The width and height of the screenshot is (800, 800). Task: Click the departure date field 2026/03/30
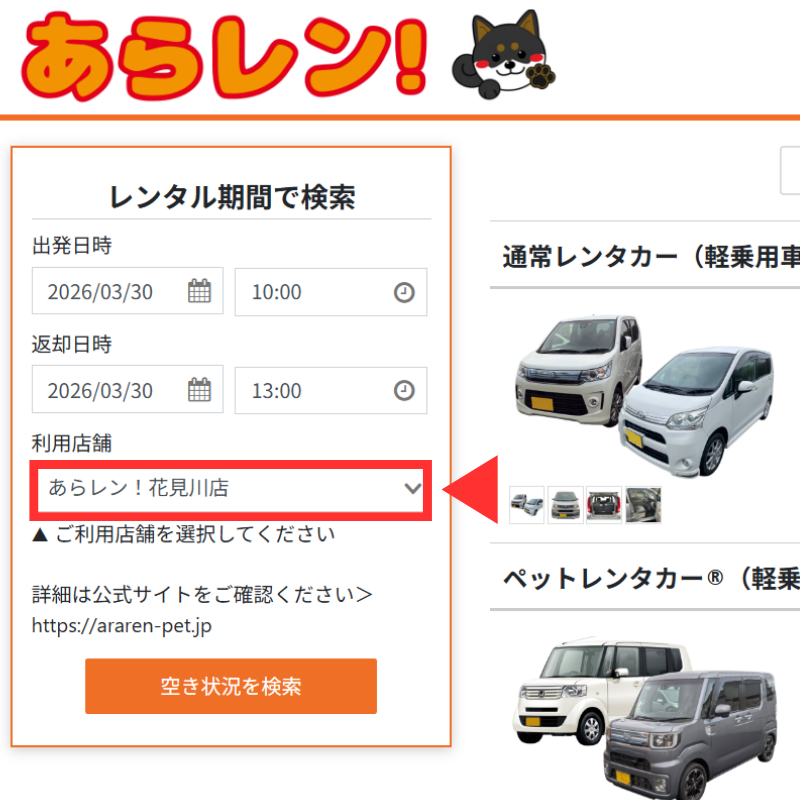coord(128,291)
